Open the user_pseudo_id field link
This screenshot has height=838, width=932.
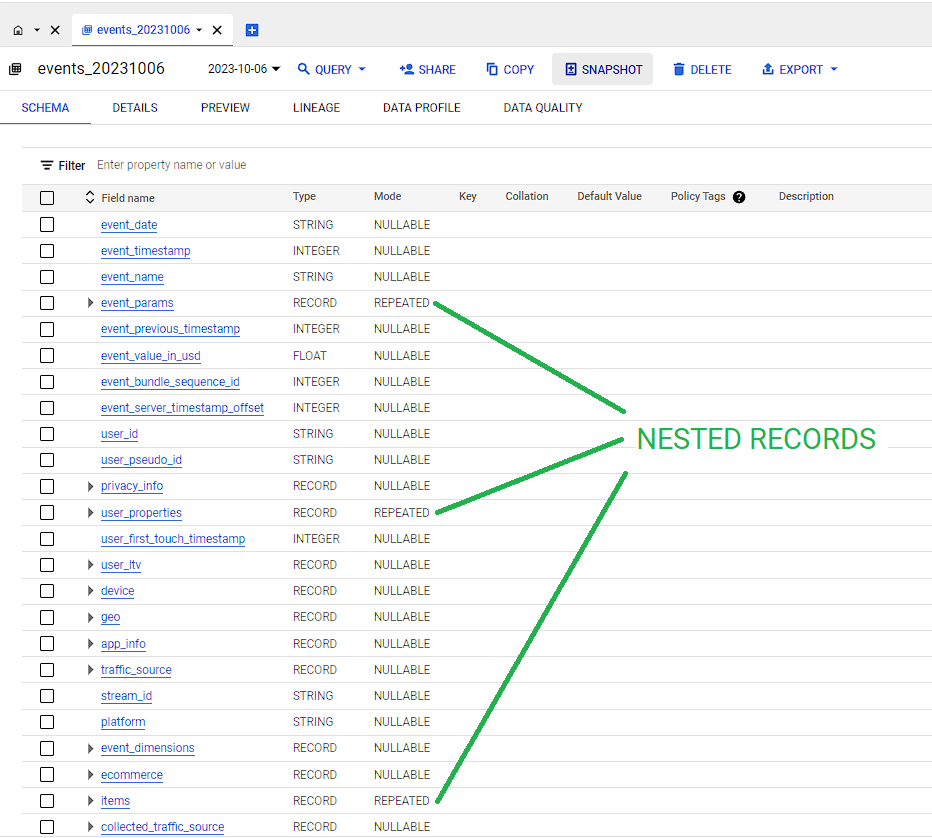(x=141, y=460)
